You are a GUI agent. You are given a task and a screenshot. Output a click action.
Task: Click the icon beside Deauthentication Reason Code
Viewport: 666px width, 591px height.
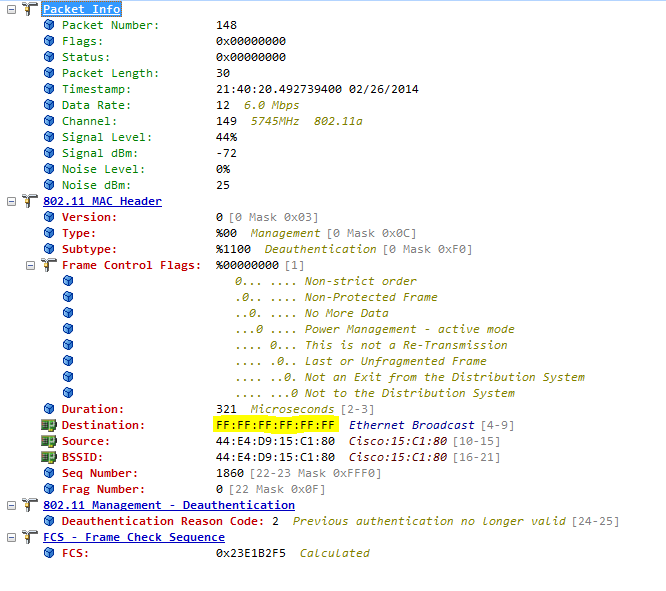tap(49, 521)
